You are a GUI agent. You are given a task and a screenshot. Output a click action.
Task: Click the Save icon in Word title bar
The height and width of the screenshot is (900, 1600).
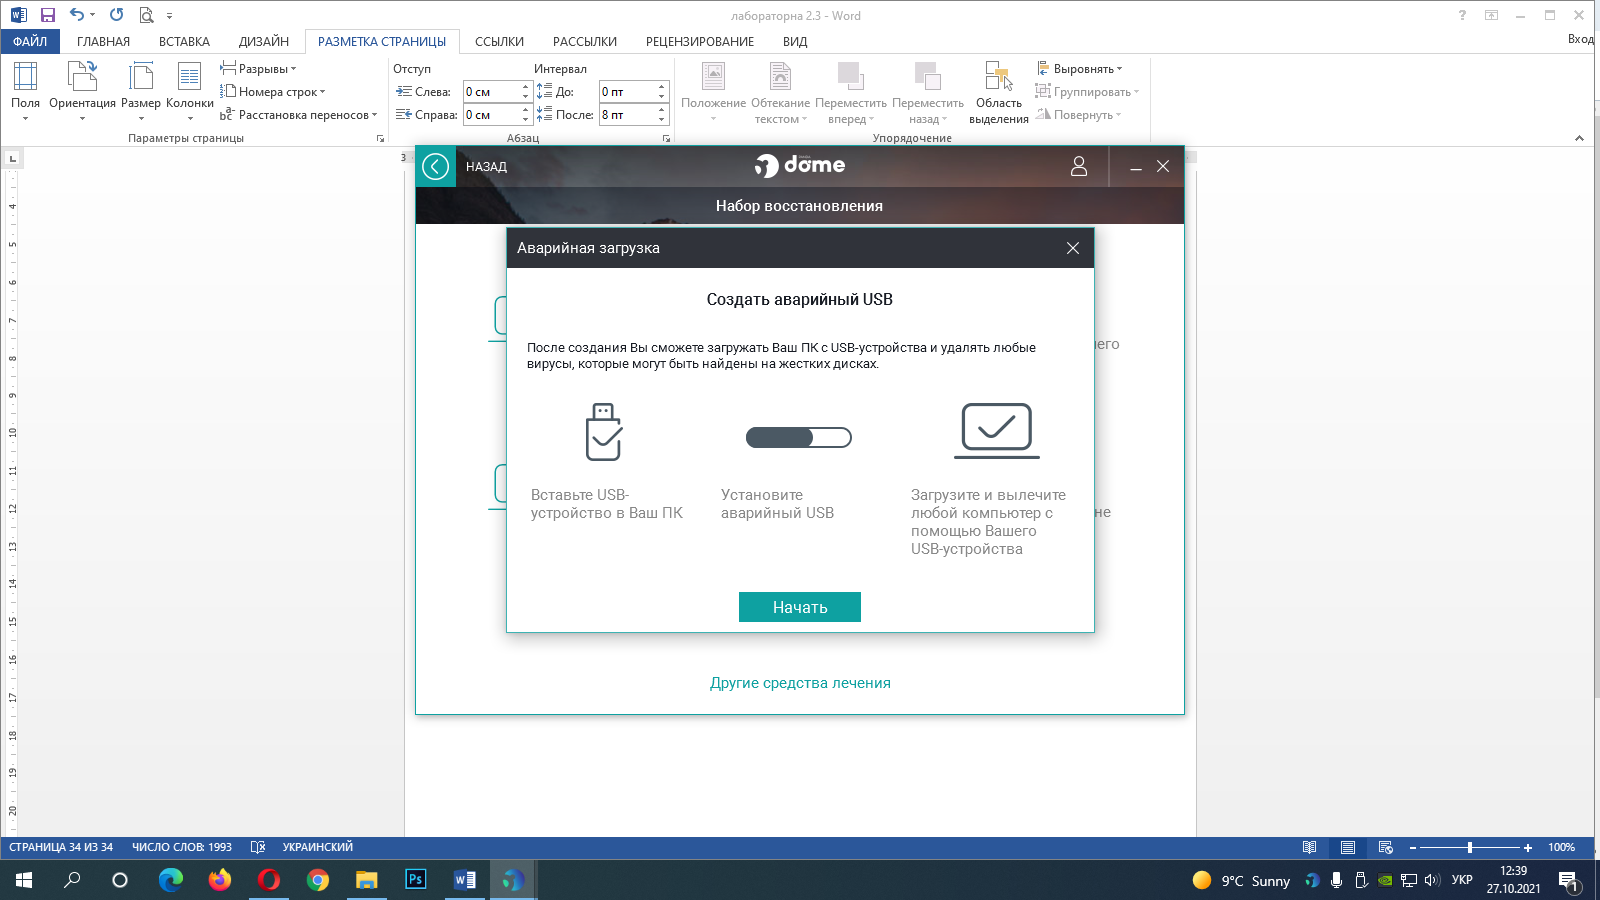47,15
